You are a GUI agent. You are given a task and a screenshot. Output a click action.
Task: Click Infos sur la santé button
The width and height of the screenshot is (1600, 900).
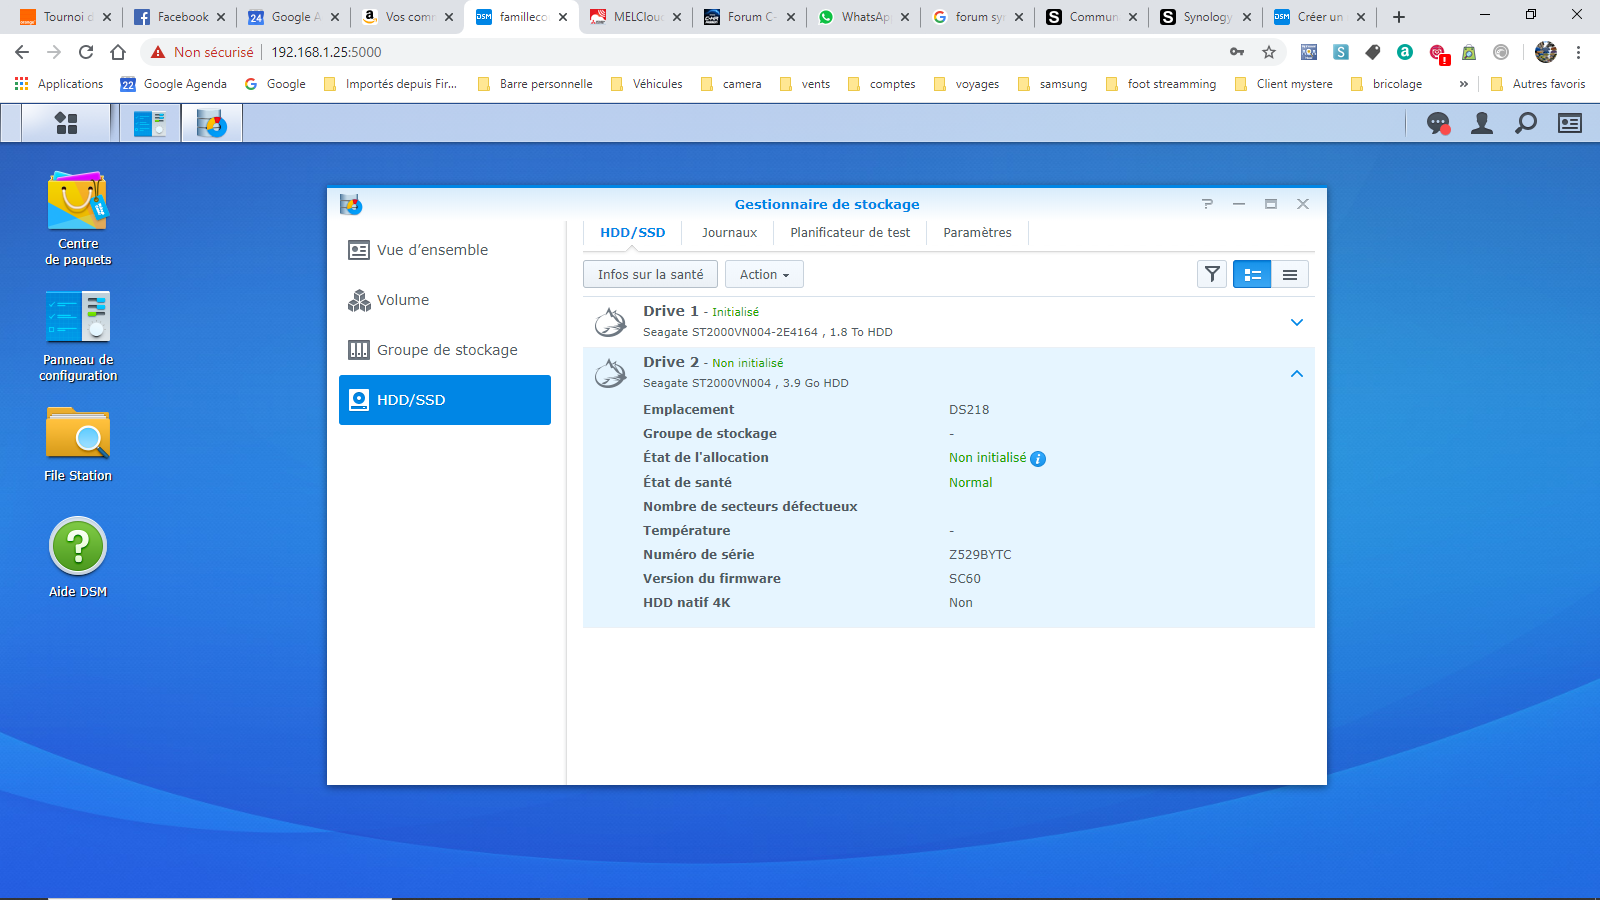[650, 274]
